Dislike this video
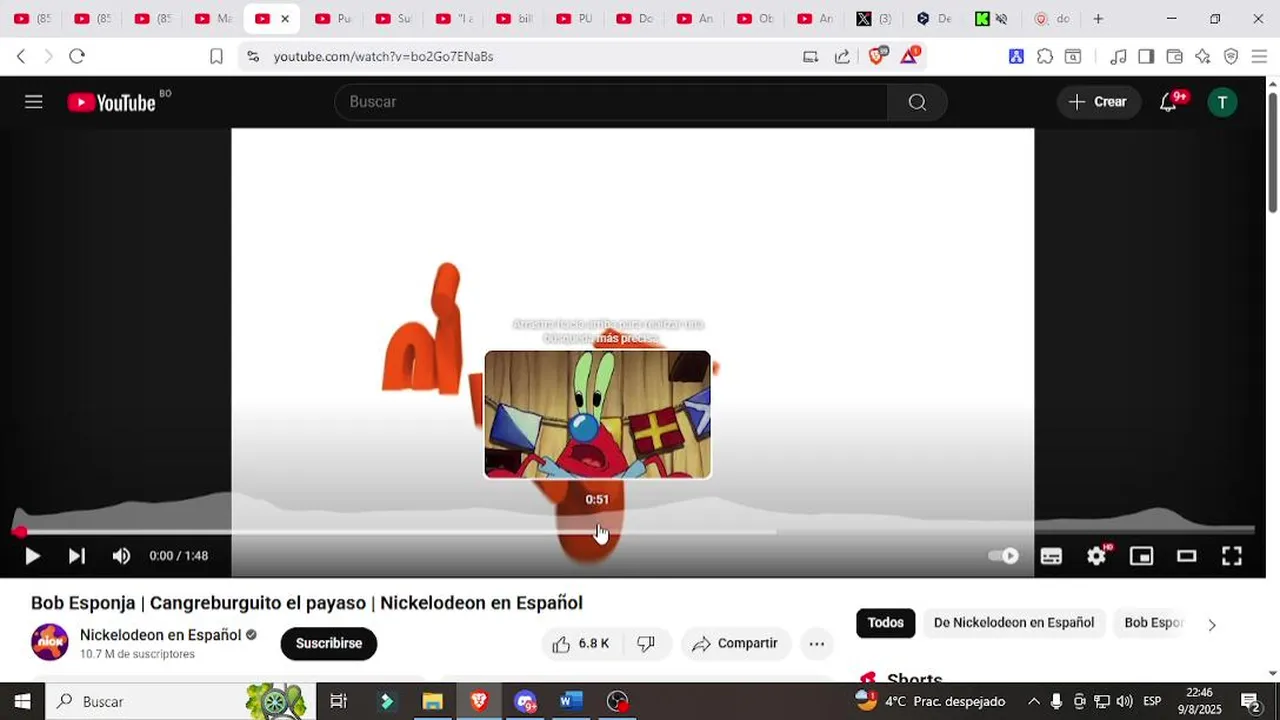Viewport: 1280px width, 720px height. pyautogui.click(x=646, y=644)
